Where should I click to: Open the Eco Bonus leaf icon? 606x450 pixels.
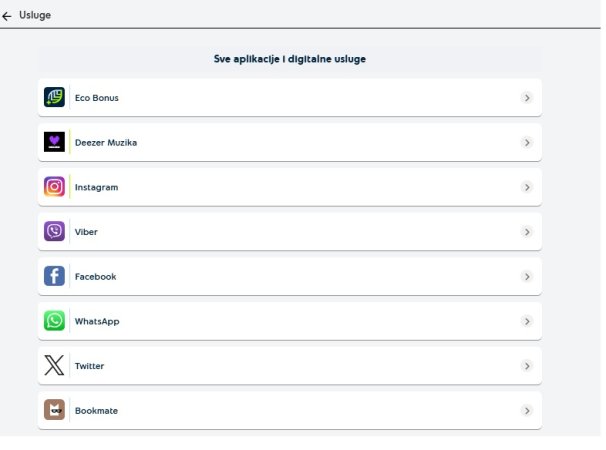(x=54, y=97)
